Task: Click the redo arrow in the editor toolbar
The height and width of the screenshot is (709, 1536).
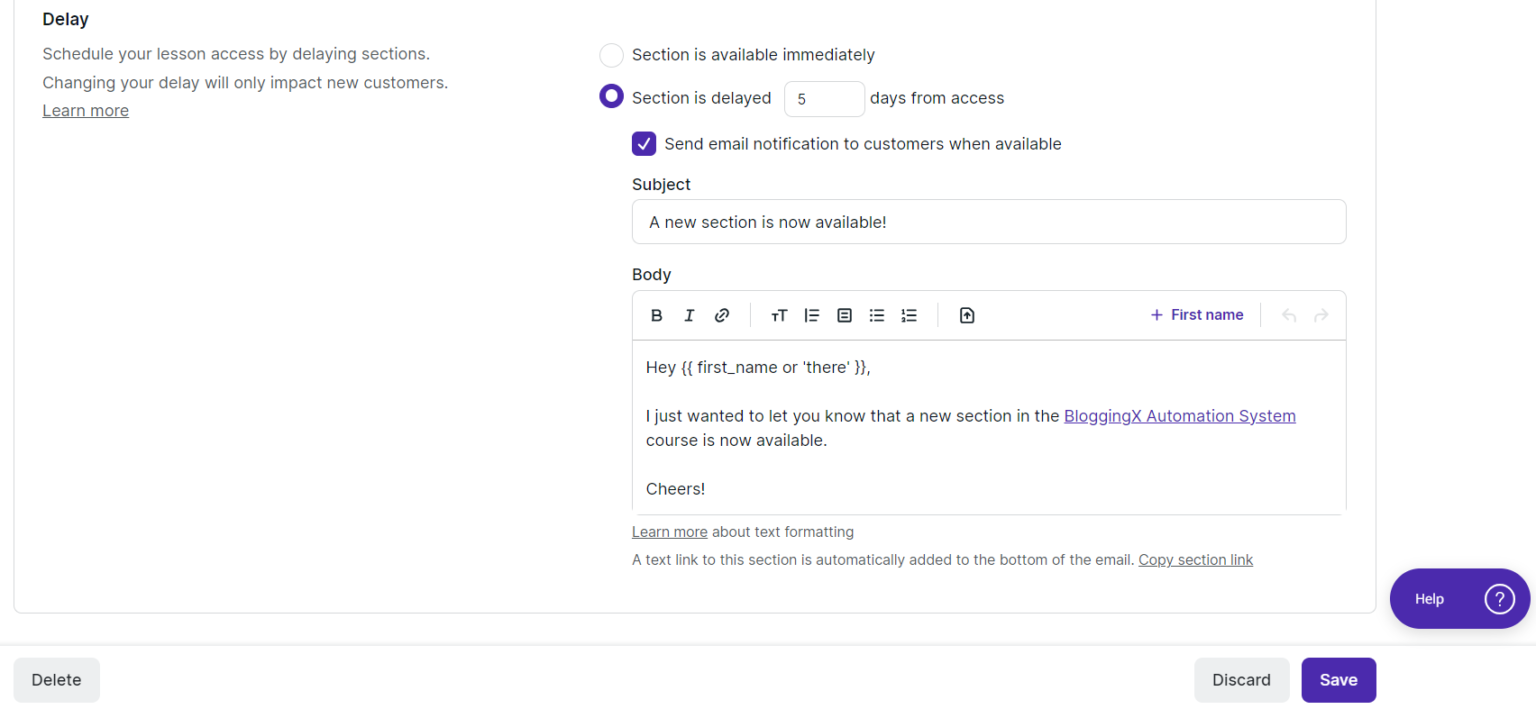Action: 1321,315
